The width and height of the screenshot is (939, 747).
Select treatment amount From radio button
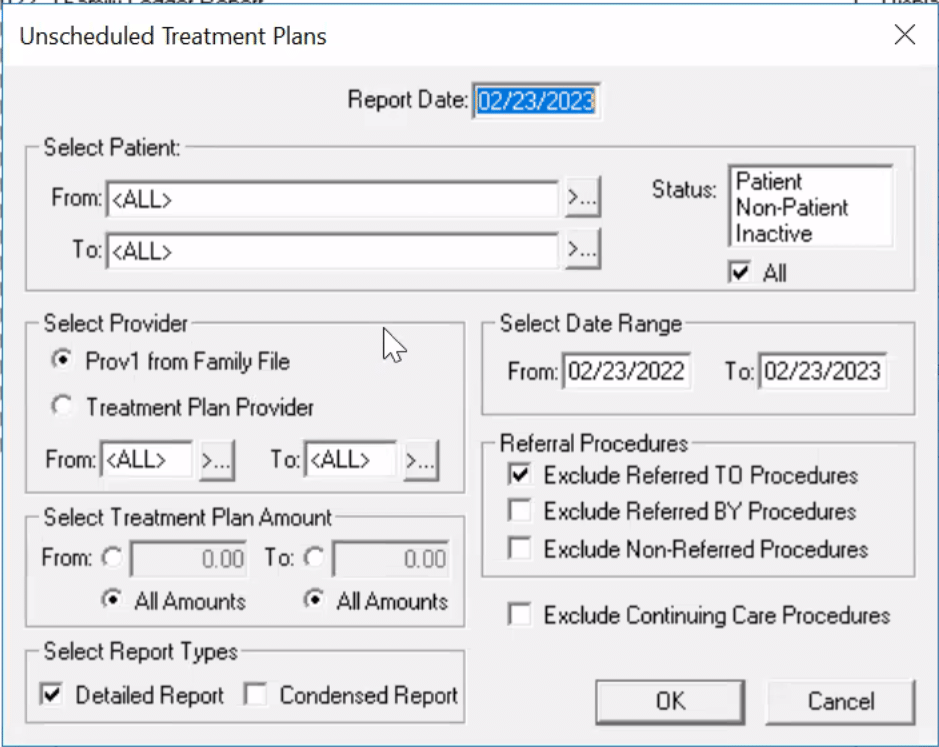(112, 557)
